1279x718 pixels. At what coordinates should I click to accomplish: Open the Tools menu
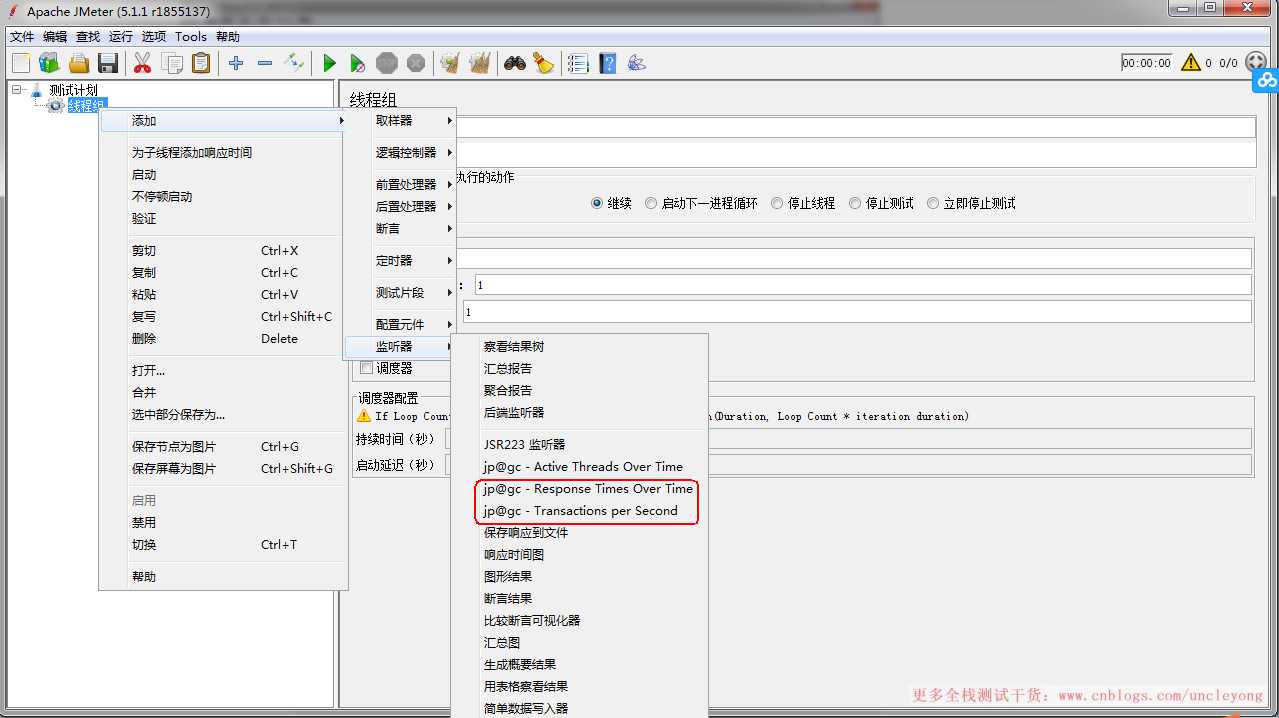pos(191,36)
